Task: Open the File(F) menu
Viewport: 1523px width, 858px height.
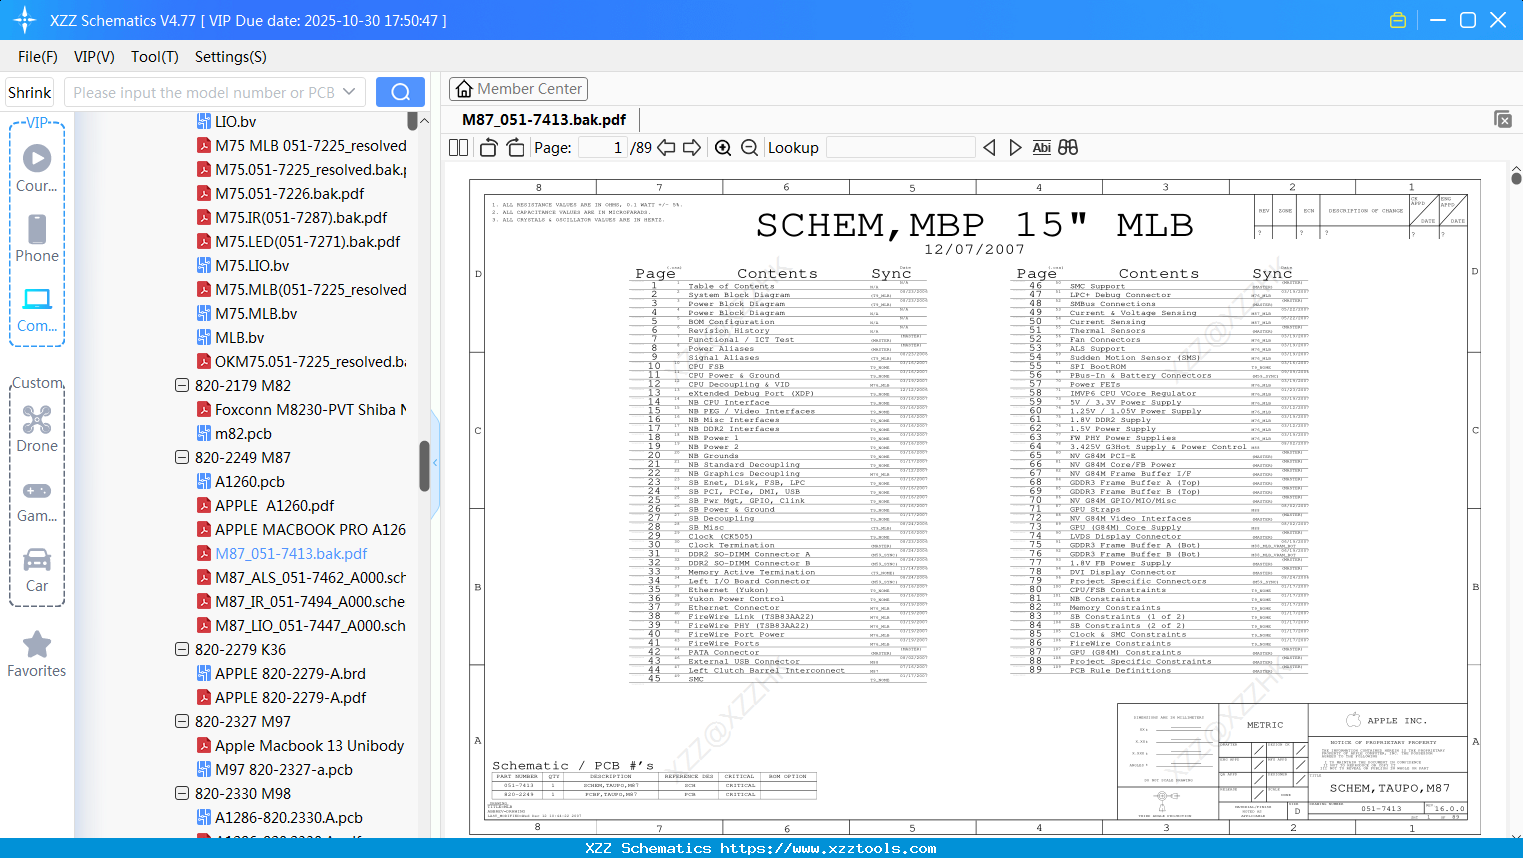Action: (38, 57)
